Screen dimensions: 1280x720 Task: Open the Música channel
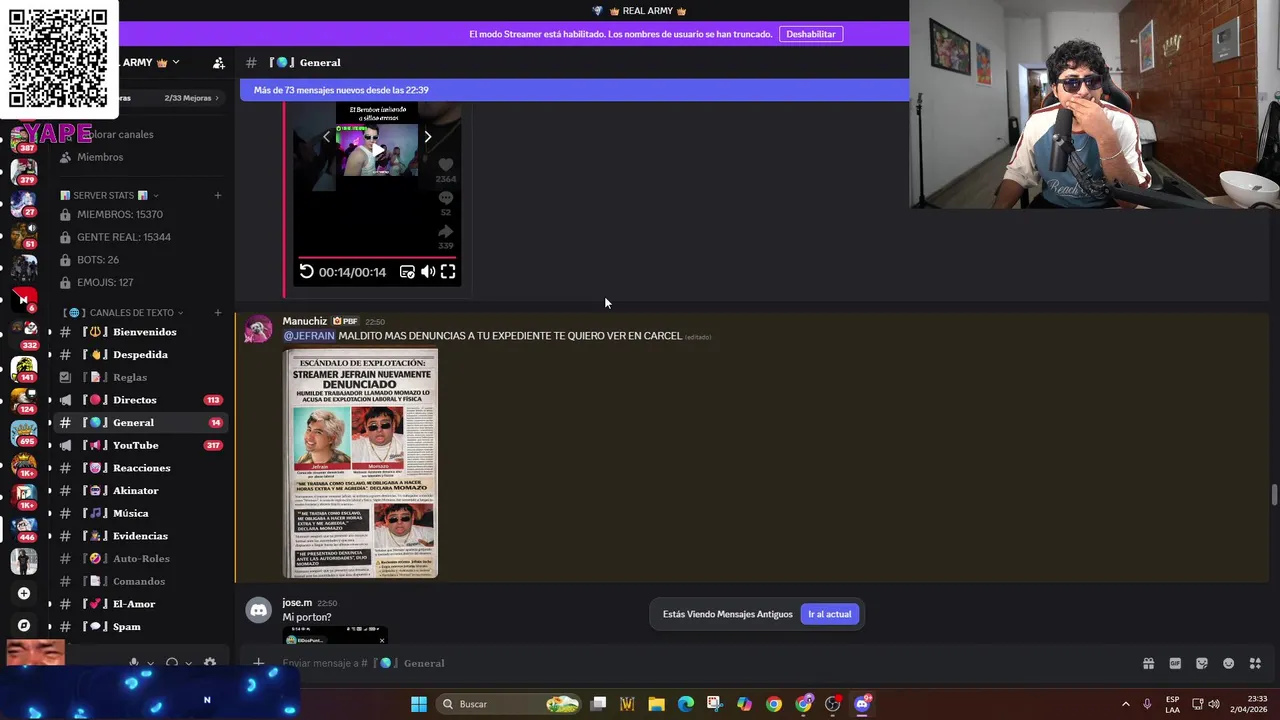pyautogui.click(x=140, y=513)
